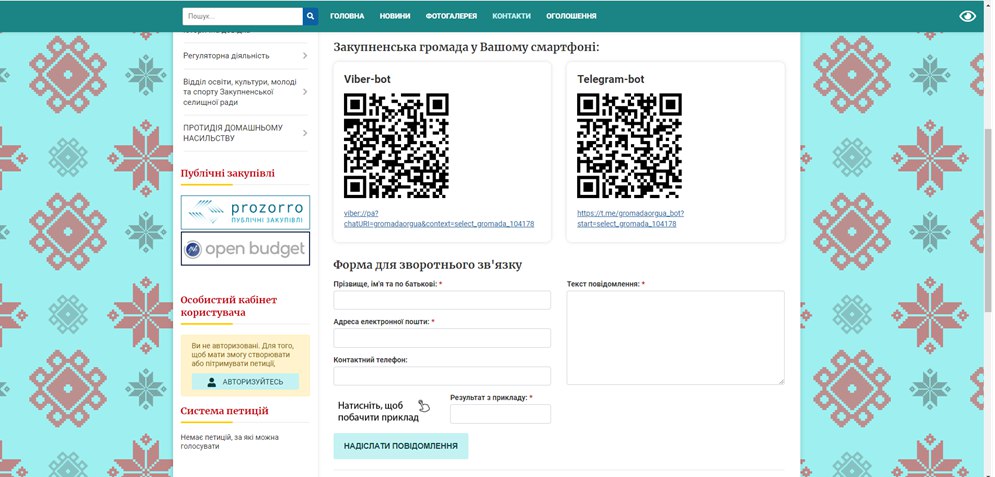The image size is (995, 477).
Task: Click the search input field
Action: pos(242,16)
